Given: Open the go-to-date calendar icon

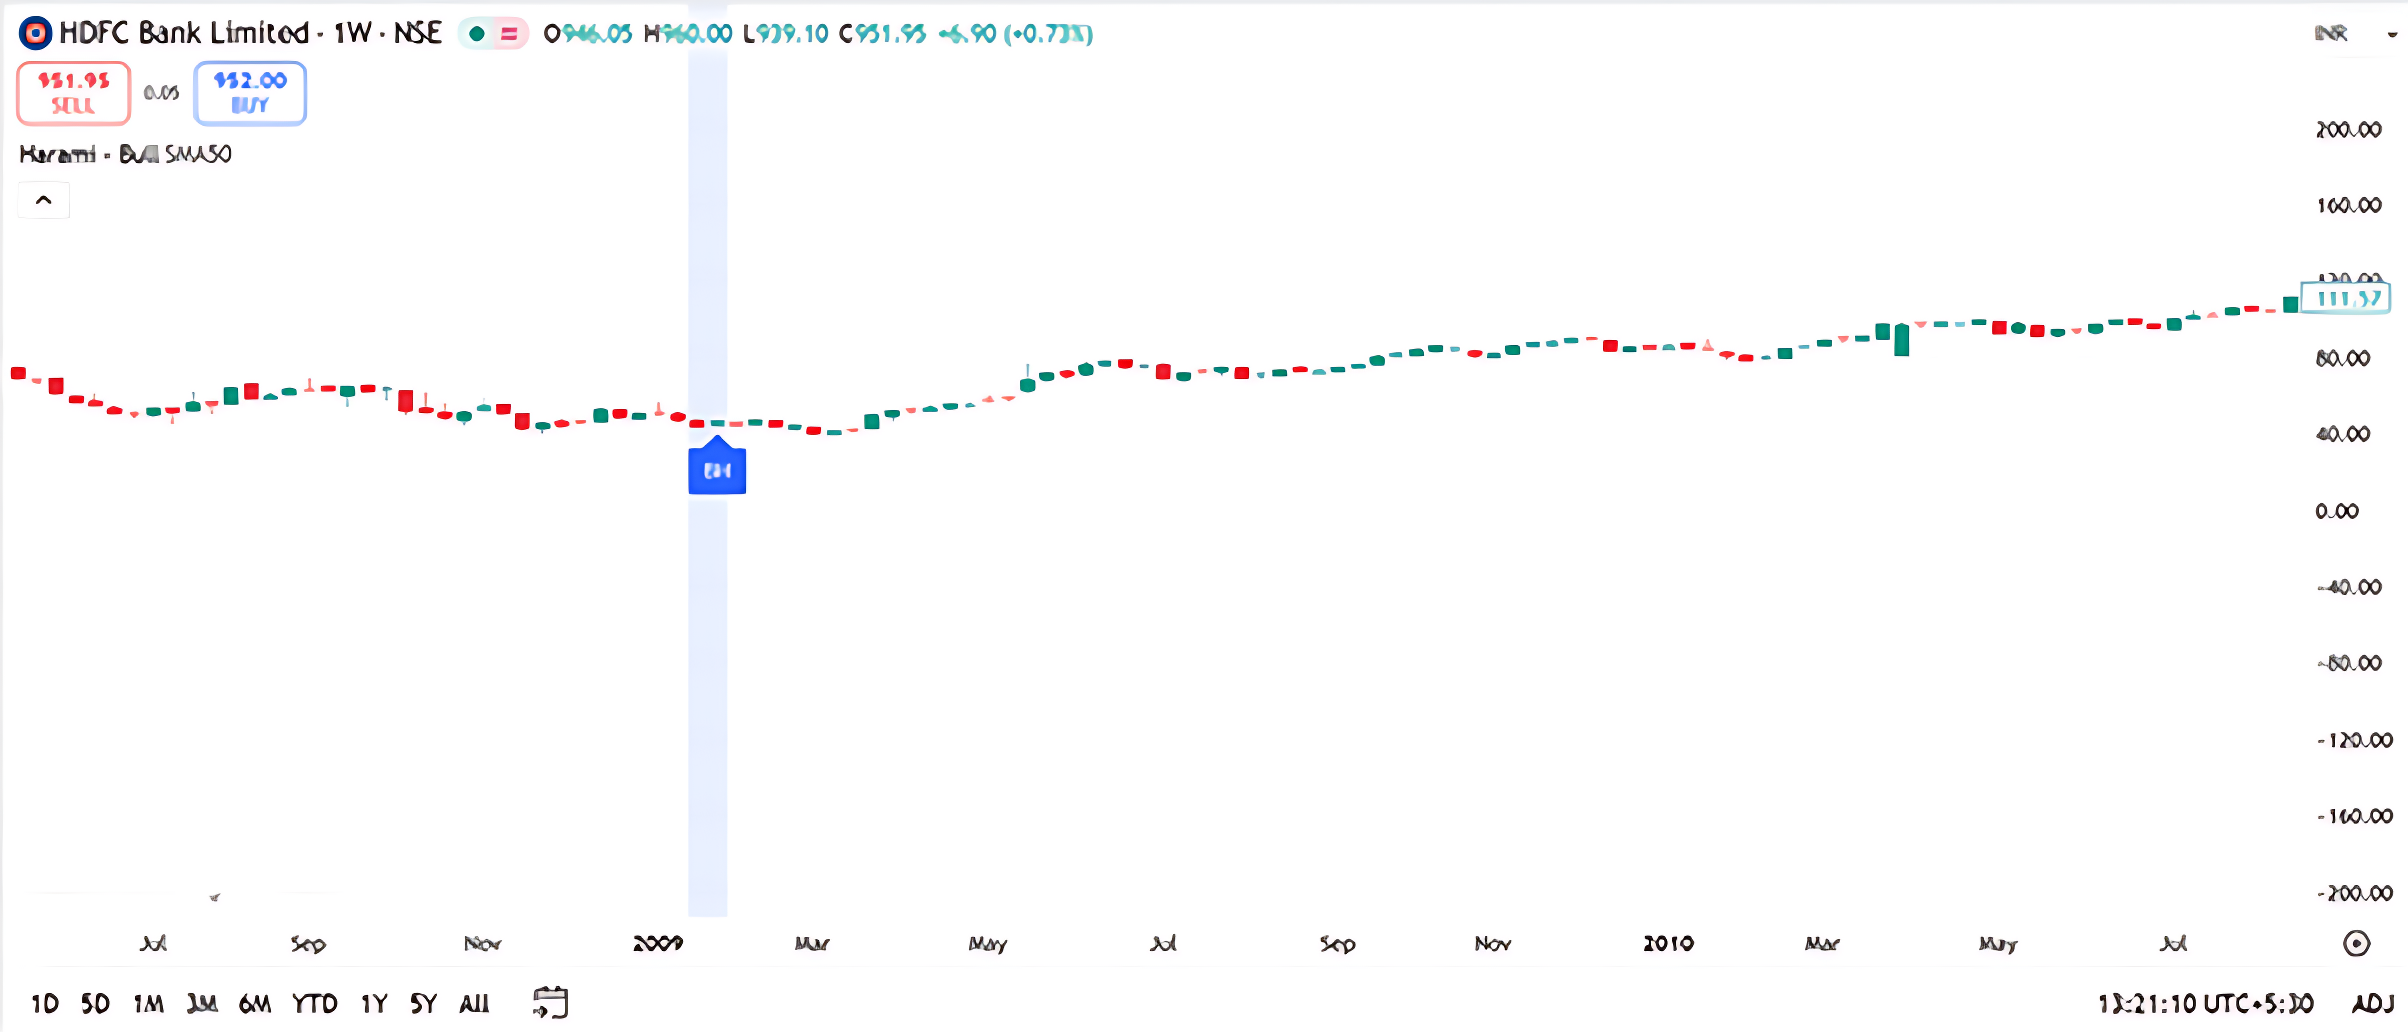Looking at the screenshot, I should [550, 1002].
